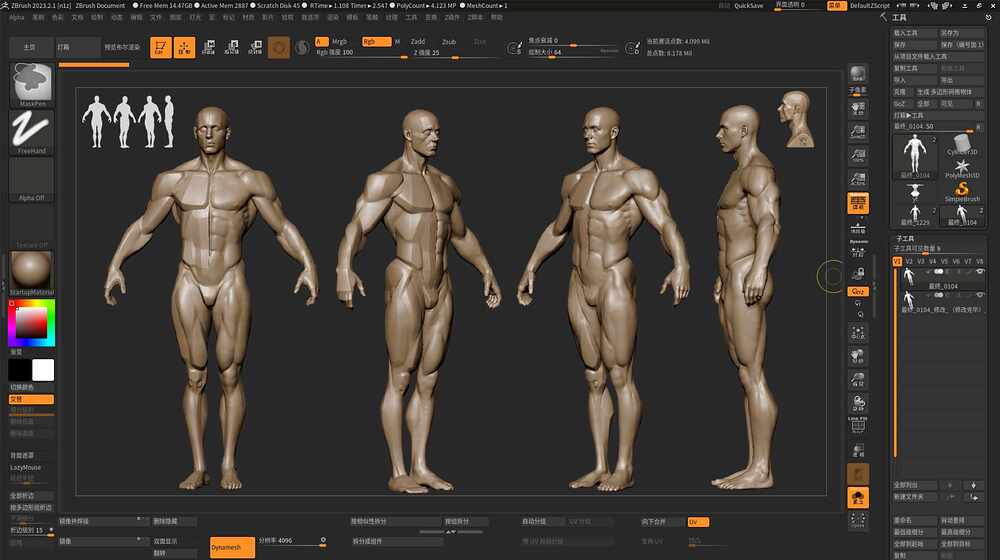Select the V5 subtool visibility tab
This screenshot has width=1000, height=560.
point(945,262)
